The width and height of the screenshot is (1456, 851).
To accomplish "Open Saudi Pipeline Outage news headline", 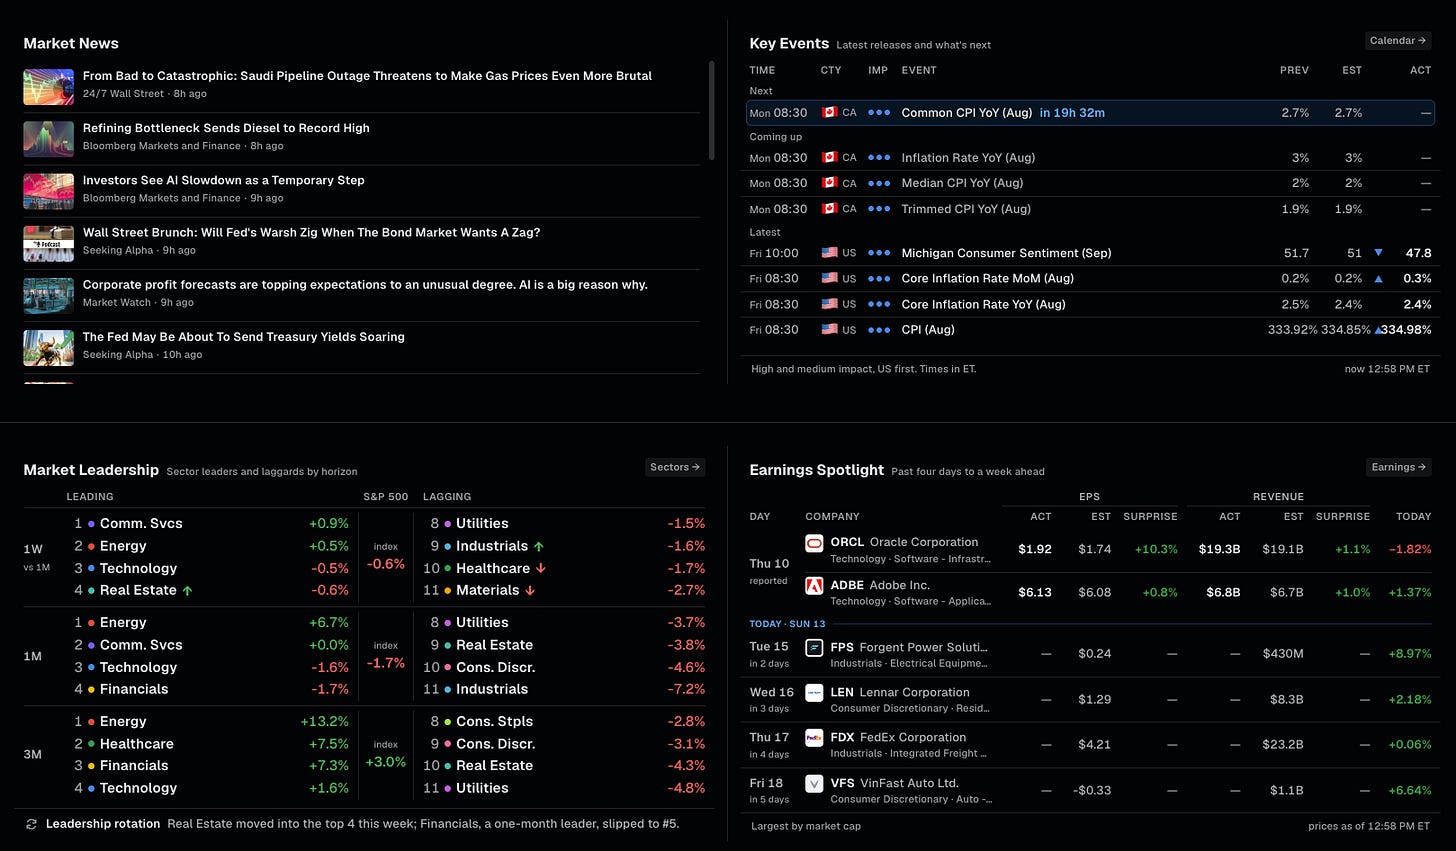I will [x=367, y=76].
